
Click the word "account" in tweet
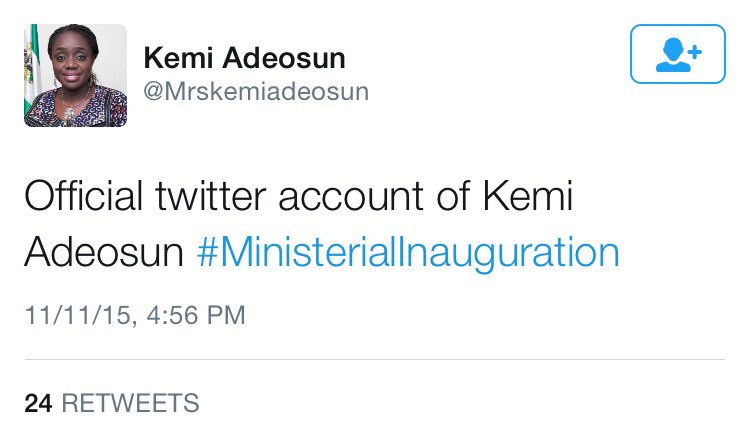point(350,196)
